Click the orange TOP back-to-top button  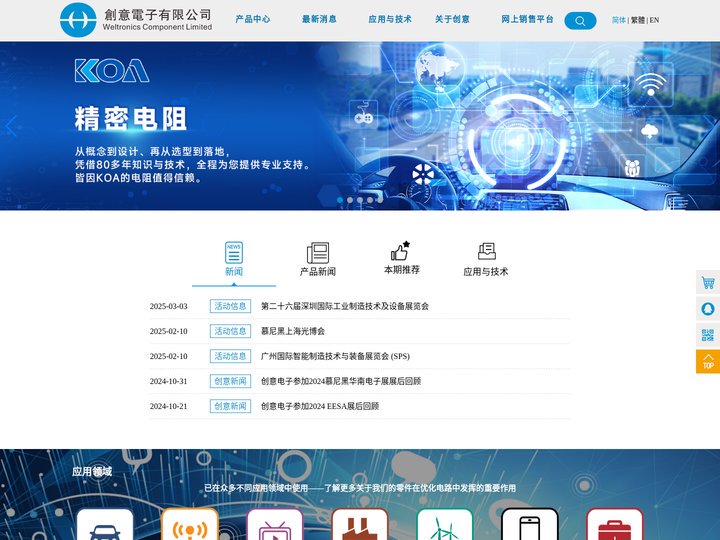point(708,361)
